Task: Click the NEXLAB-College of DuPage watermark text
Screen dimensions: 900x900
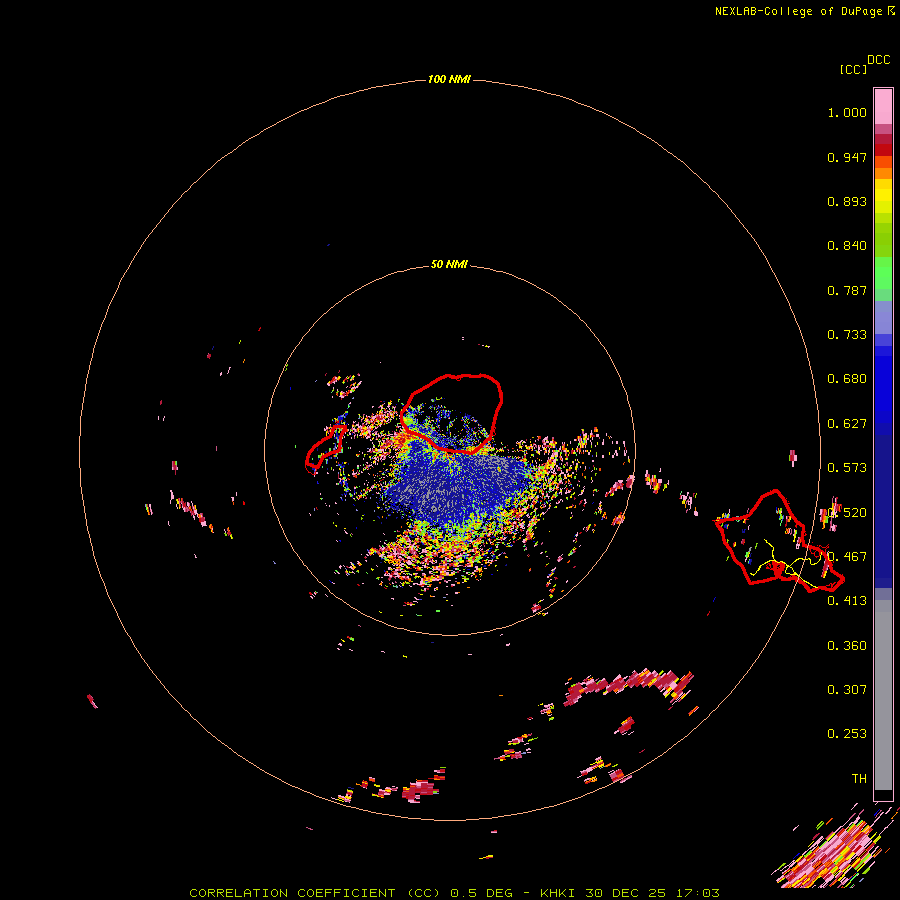Action: [x=805, y=11]
